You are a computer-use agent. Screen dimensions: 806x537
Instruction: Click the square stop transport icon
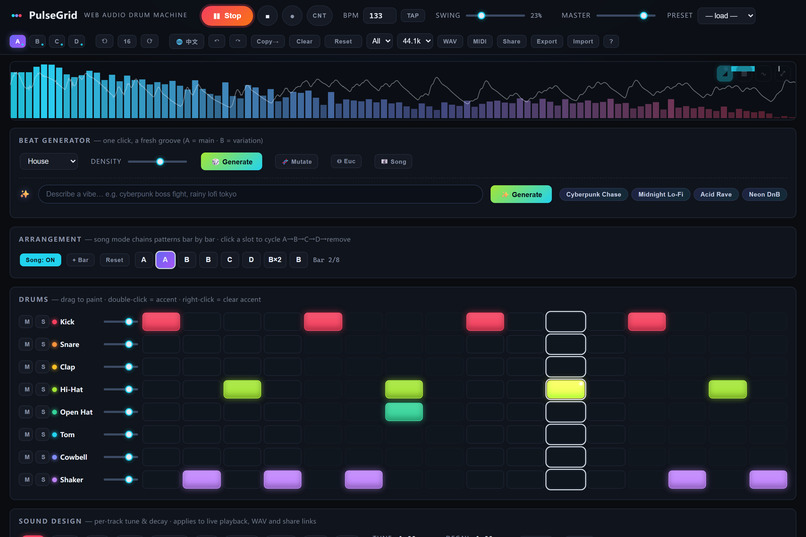pos(267,16)
